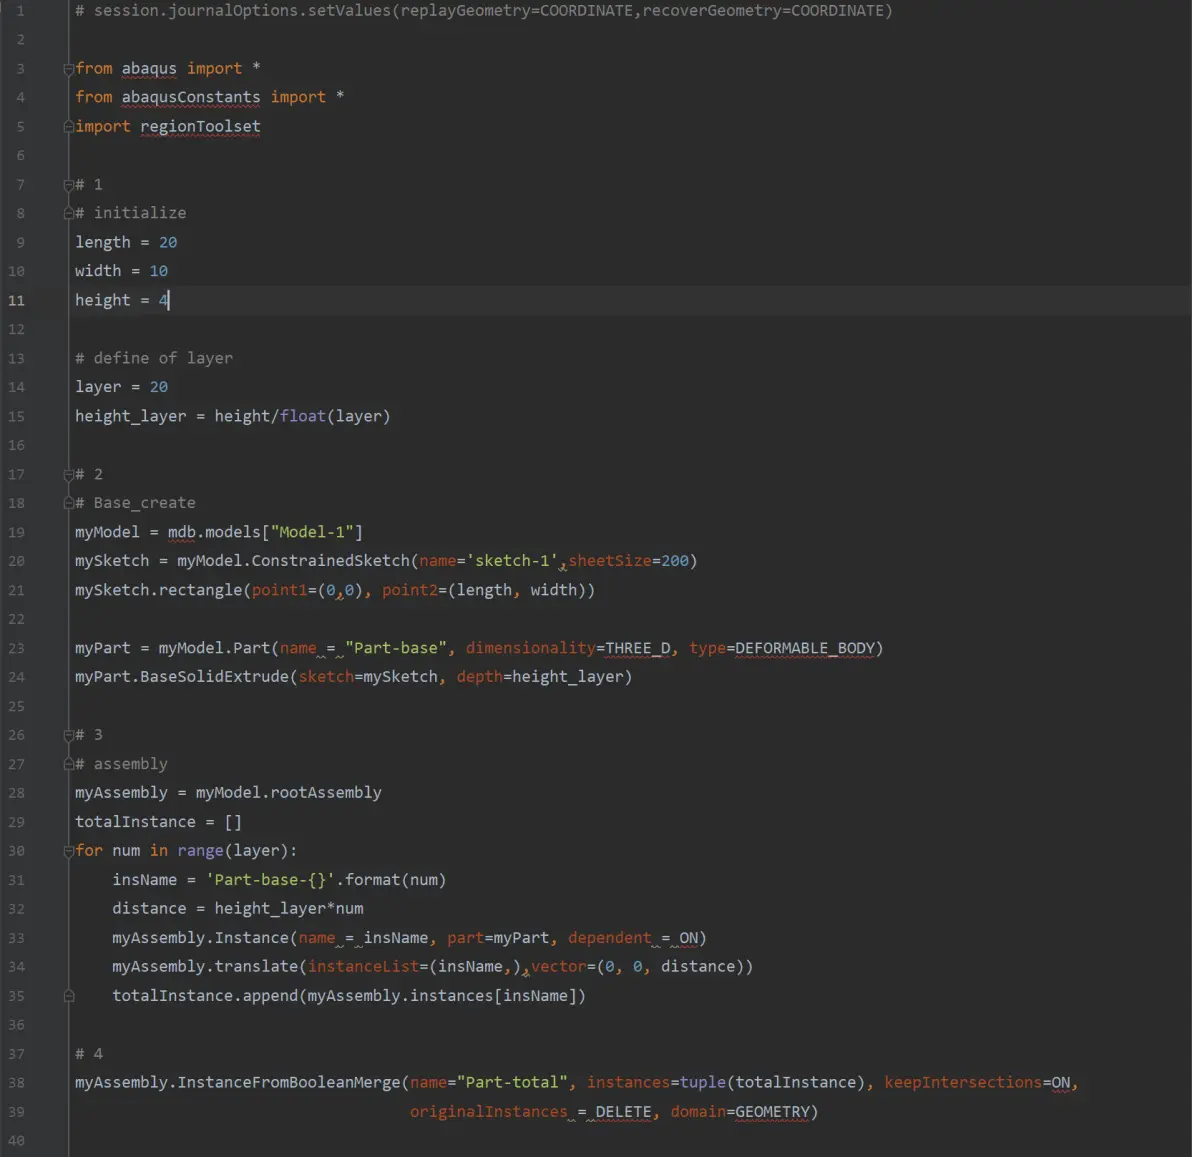Collapse the comment block at '# 3'

coord(68,735)
